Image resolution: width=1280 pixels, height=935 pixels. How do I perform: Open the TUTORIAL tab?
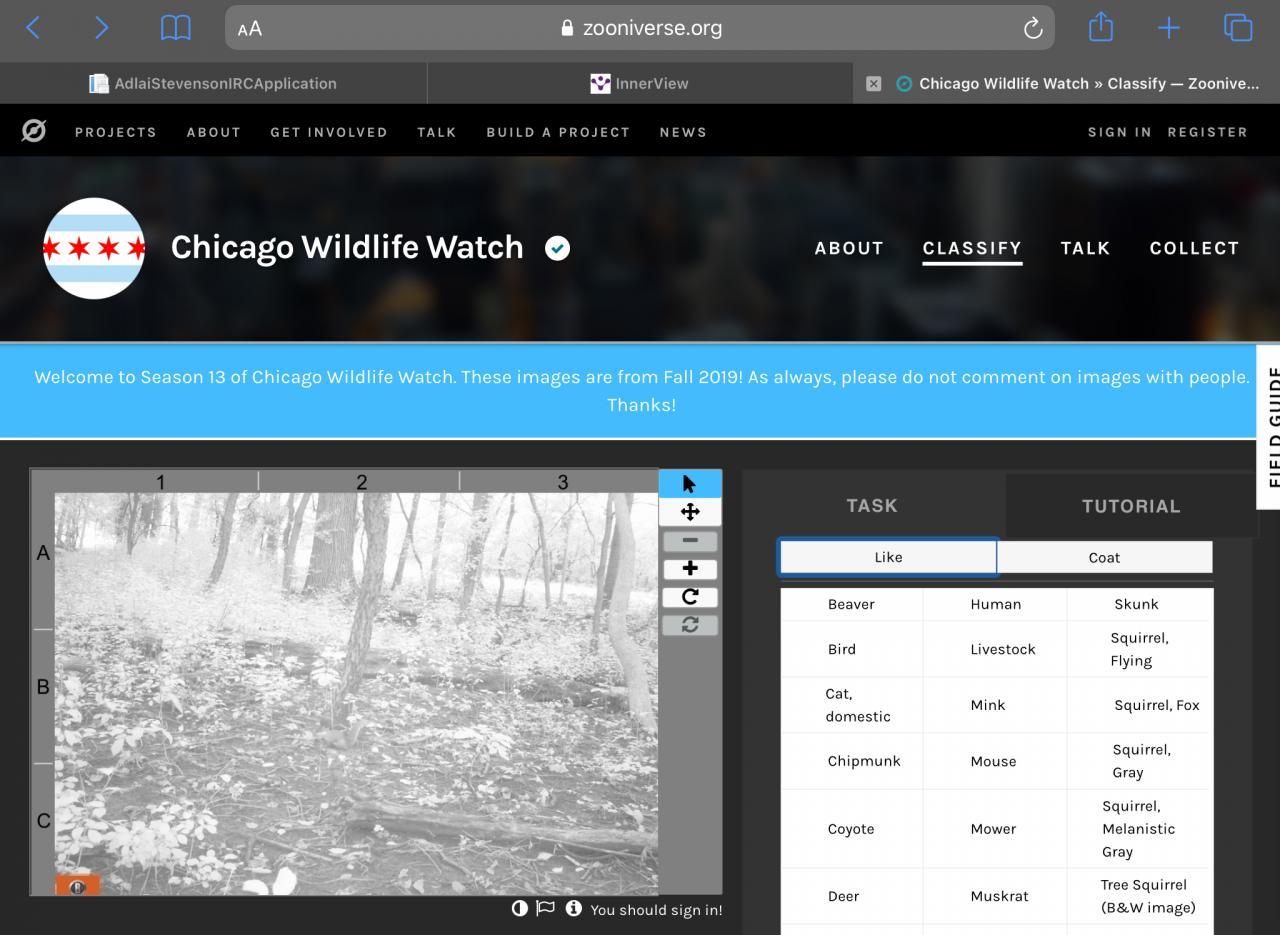click(x=1131, y=506)
